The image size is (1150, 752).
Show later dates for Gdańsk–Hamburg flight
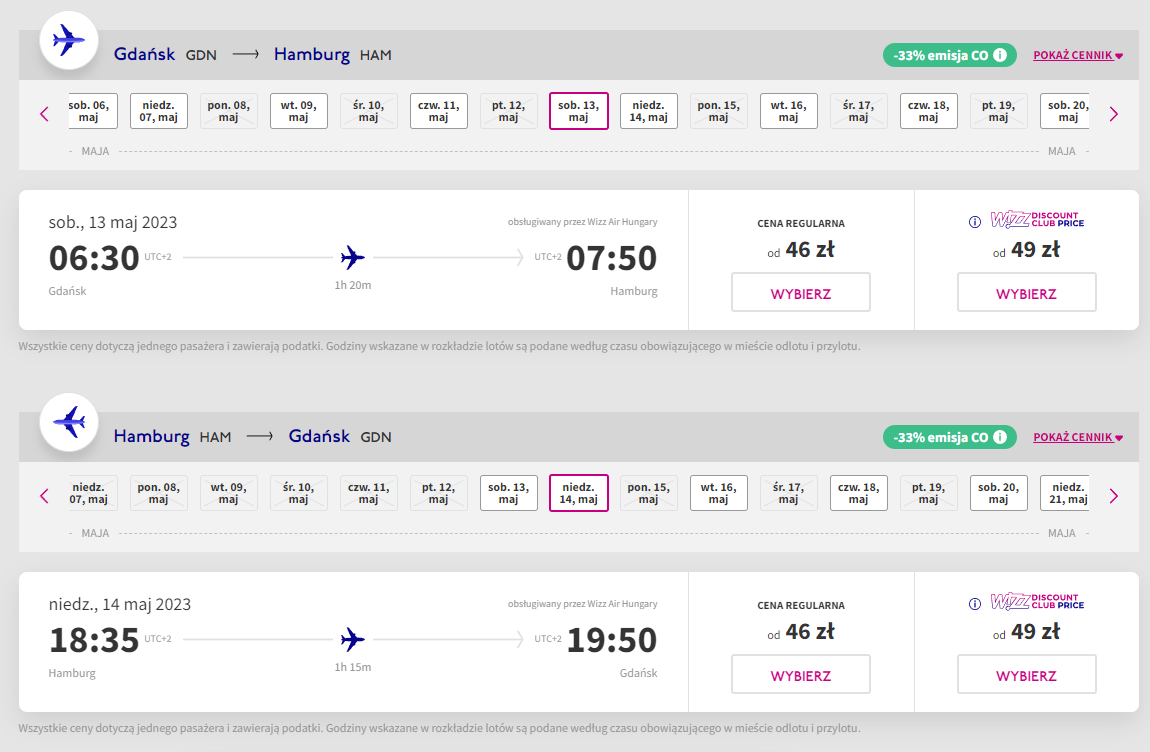tap(1114, 114)
